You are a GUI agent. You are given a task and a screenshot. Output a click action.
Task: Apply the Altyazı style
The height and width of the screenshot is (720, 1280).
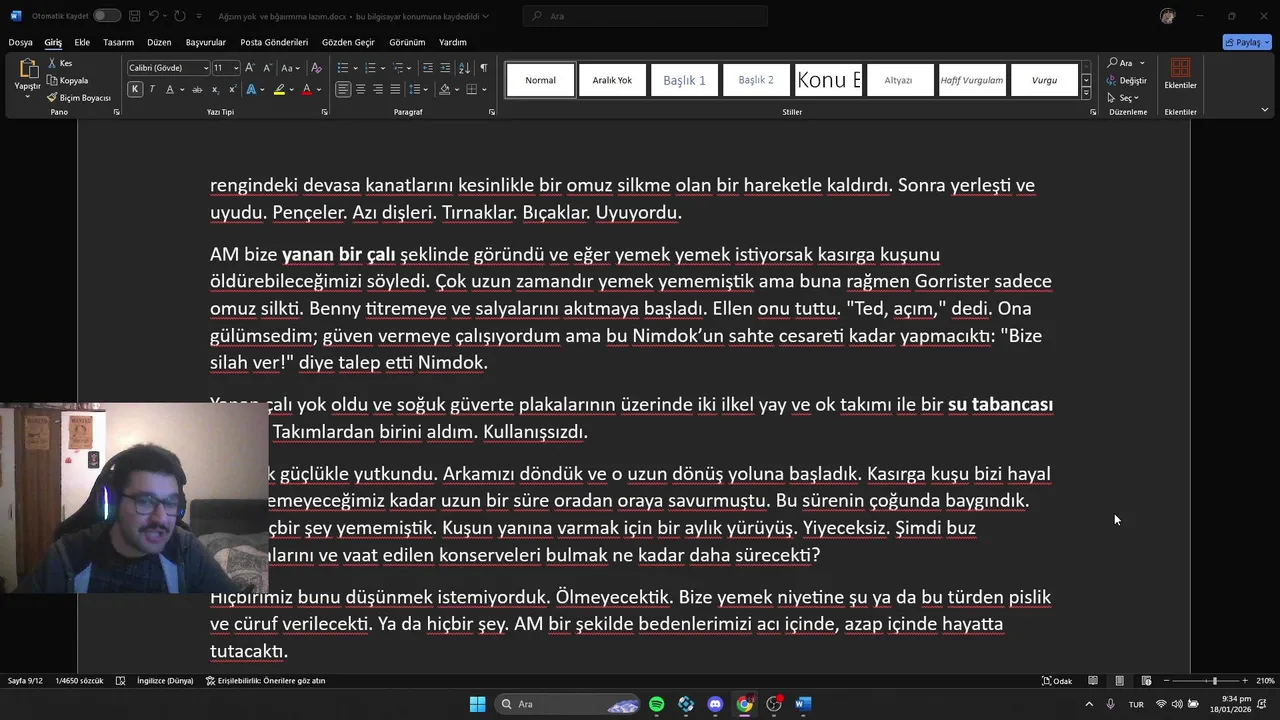point(898,80)
